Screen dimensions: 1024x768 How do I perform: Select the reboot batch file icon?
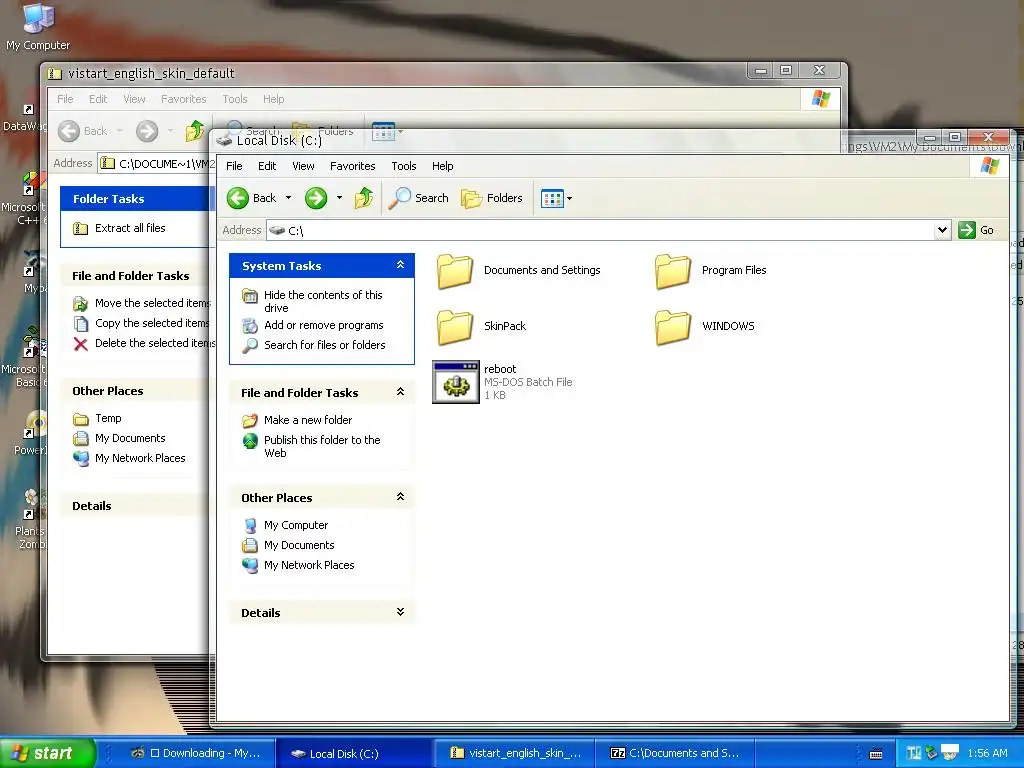456,382
